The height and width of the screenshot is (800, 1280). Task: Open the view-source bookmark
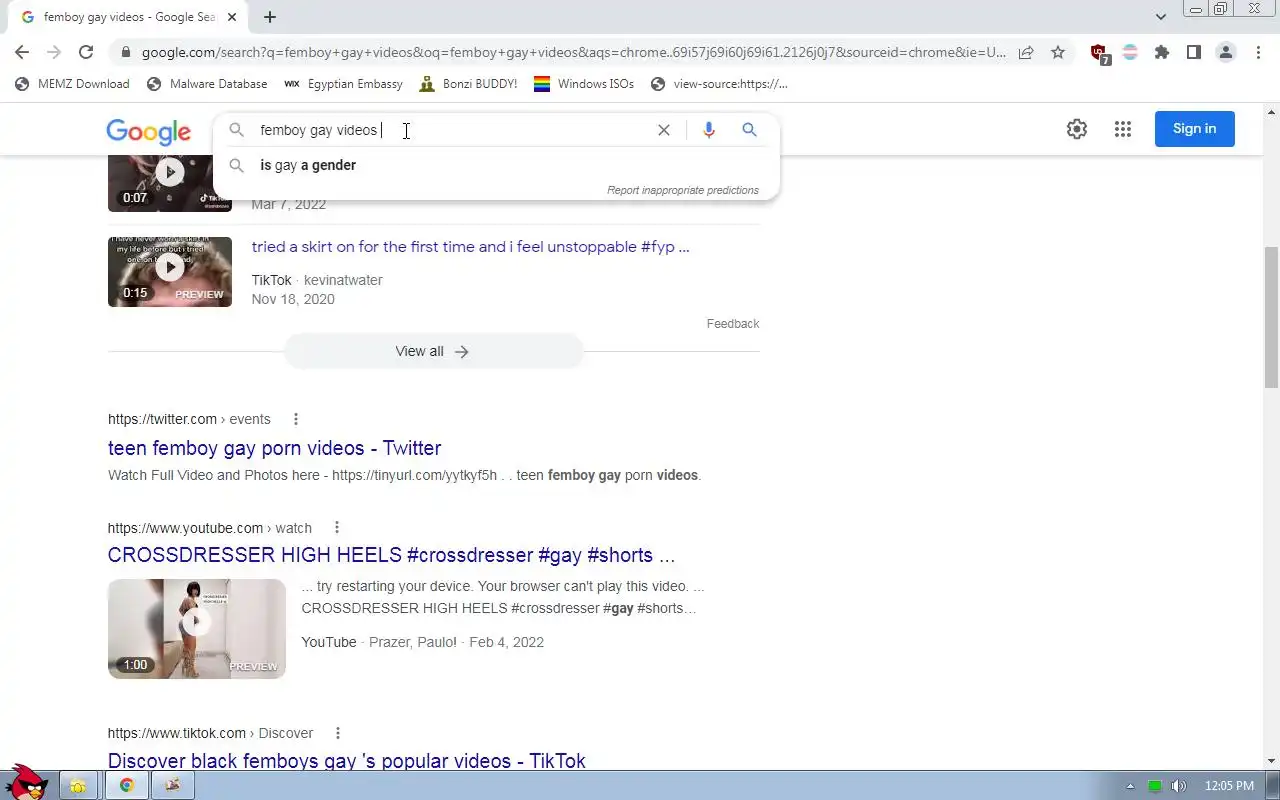tap(719, 84)
